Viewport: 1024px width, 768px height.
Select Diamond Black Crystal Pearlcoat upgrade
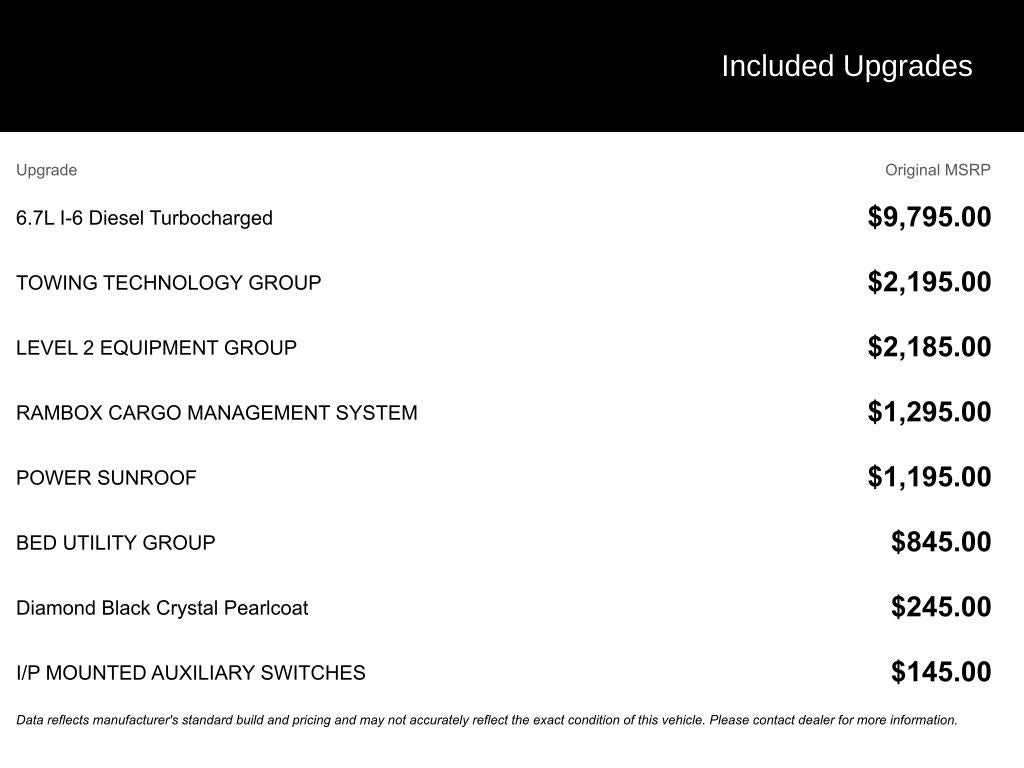[x=162, y=608]
